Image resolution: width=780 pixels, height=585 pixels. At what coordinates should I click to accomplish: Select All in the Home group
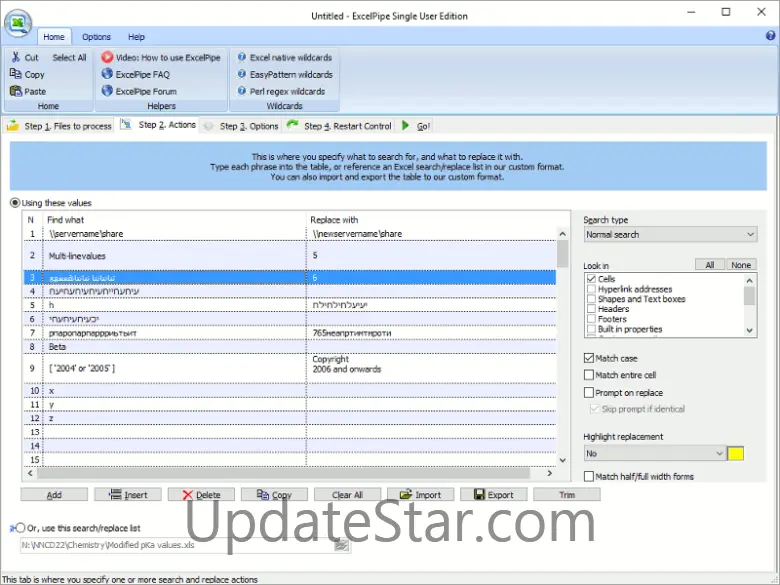tap(70, 57)
